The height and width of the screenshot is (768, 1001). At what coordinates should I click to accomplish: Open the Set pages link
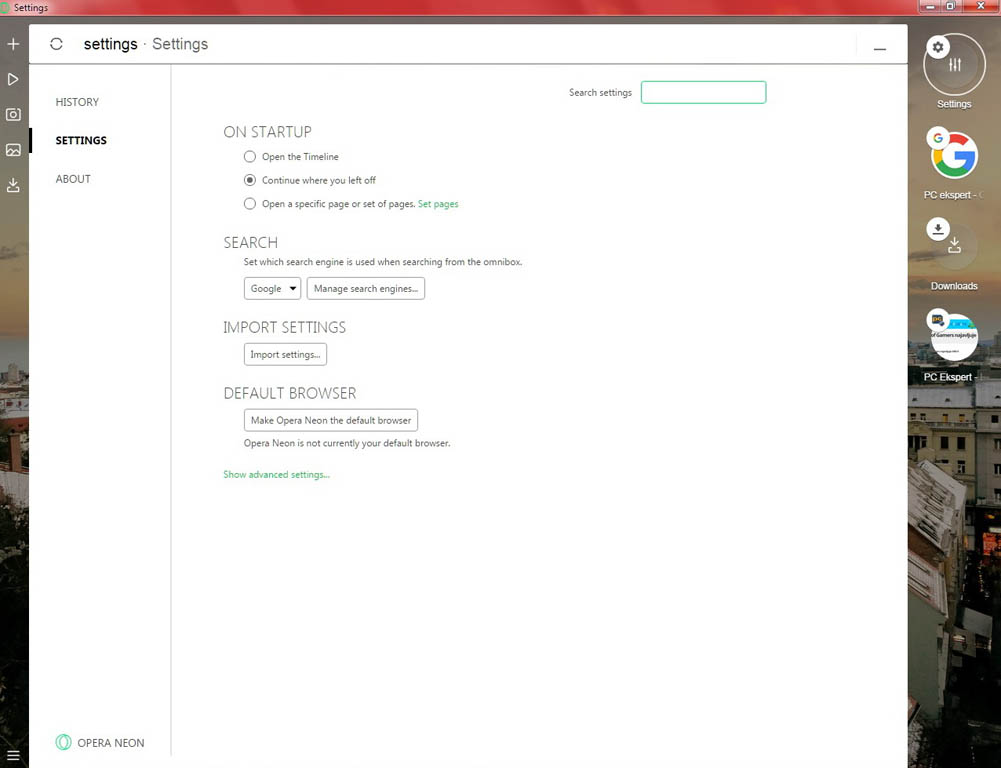438,204
